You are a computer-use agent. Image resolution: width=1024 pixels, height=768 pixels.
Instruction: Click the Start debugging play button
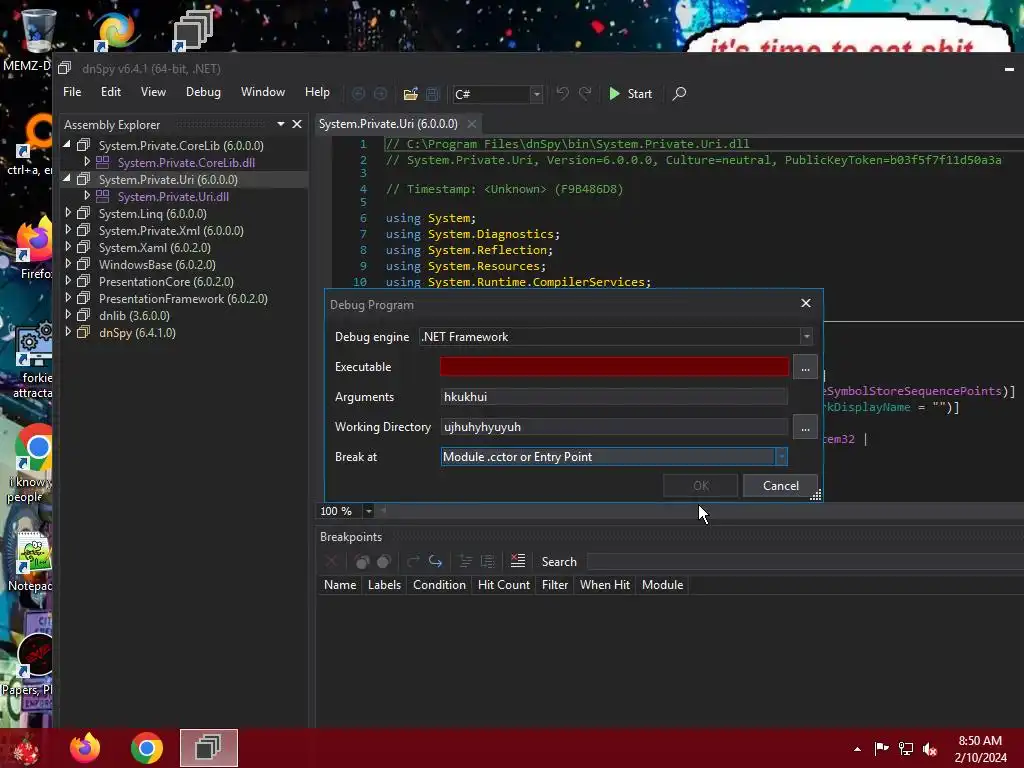(630, 93)
